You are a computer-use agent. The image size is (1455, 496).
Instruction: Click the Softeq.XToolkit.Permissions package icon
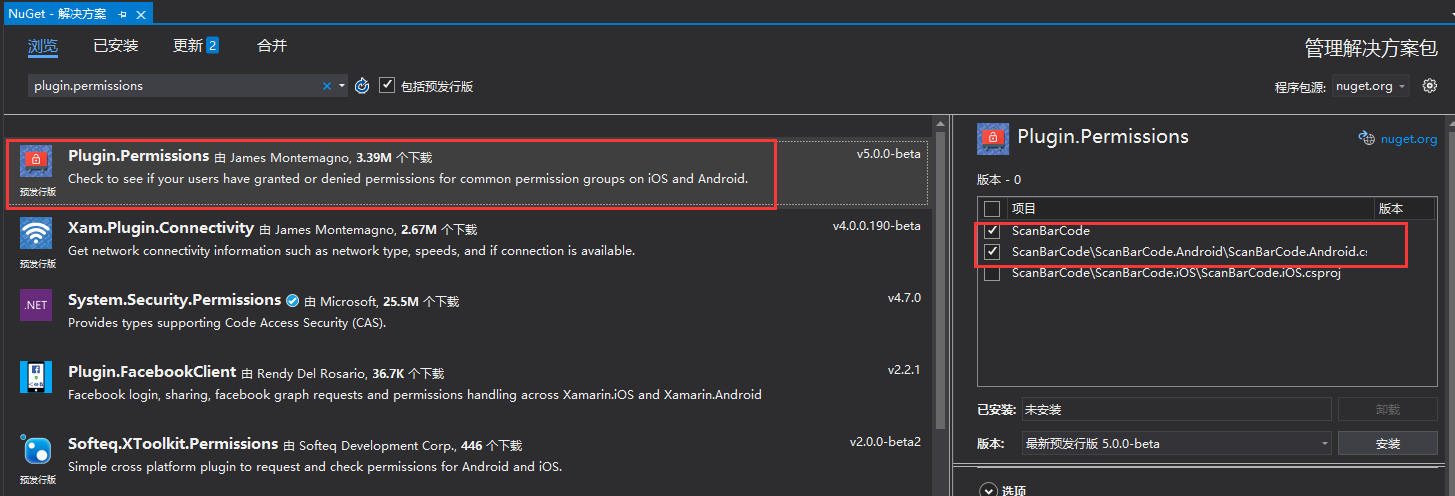(36, 449)
